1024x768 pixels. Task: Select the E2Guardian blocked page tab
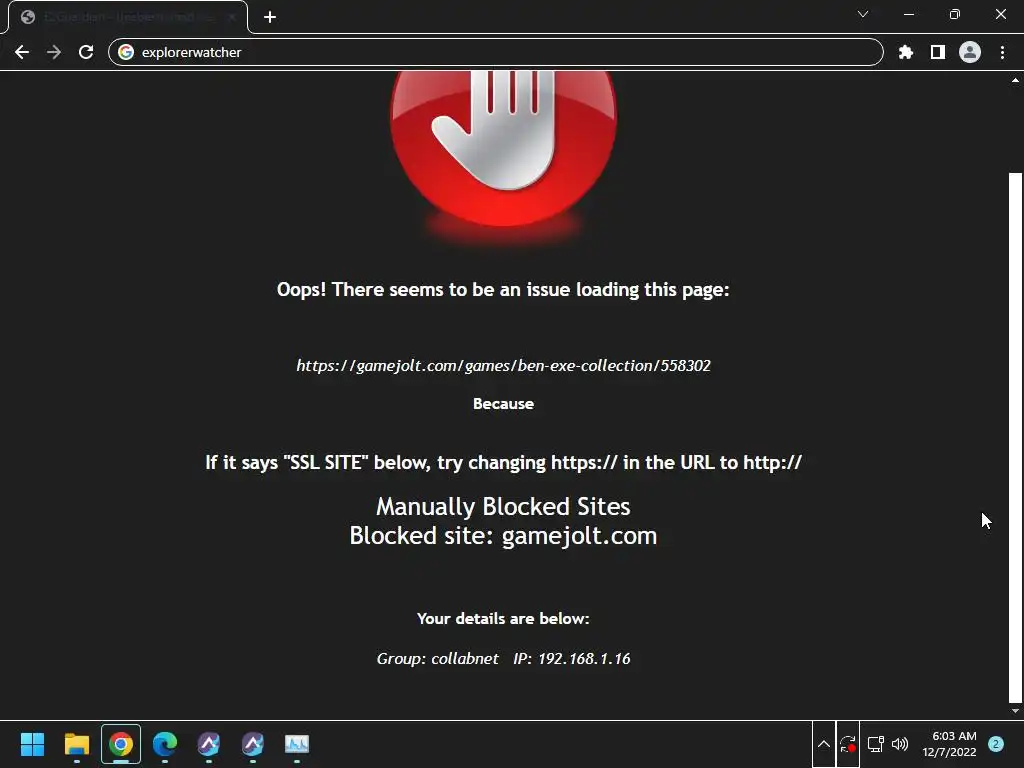[x=128, y=17]
